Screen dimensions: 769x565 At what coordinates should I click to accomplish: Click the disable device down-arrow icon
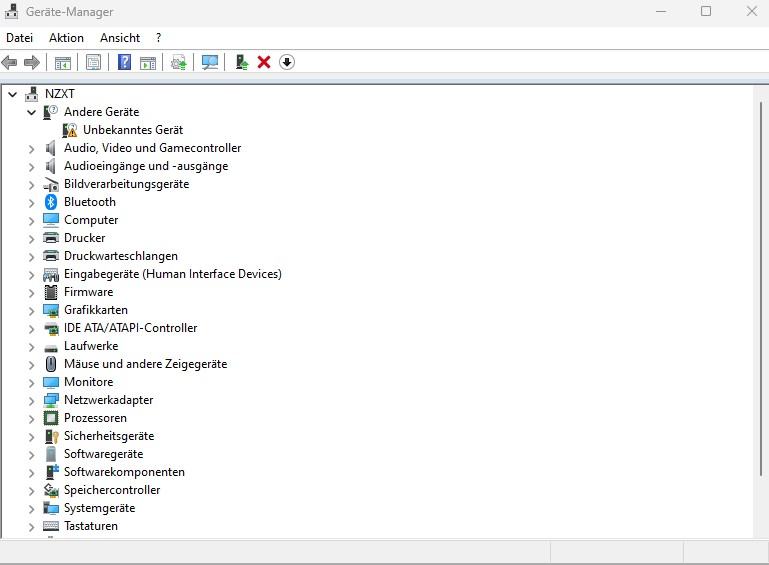tap(287, 62)
